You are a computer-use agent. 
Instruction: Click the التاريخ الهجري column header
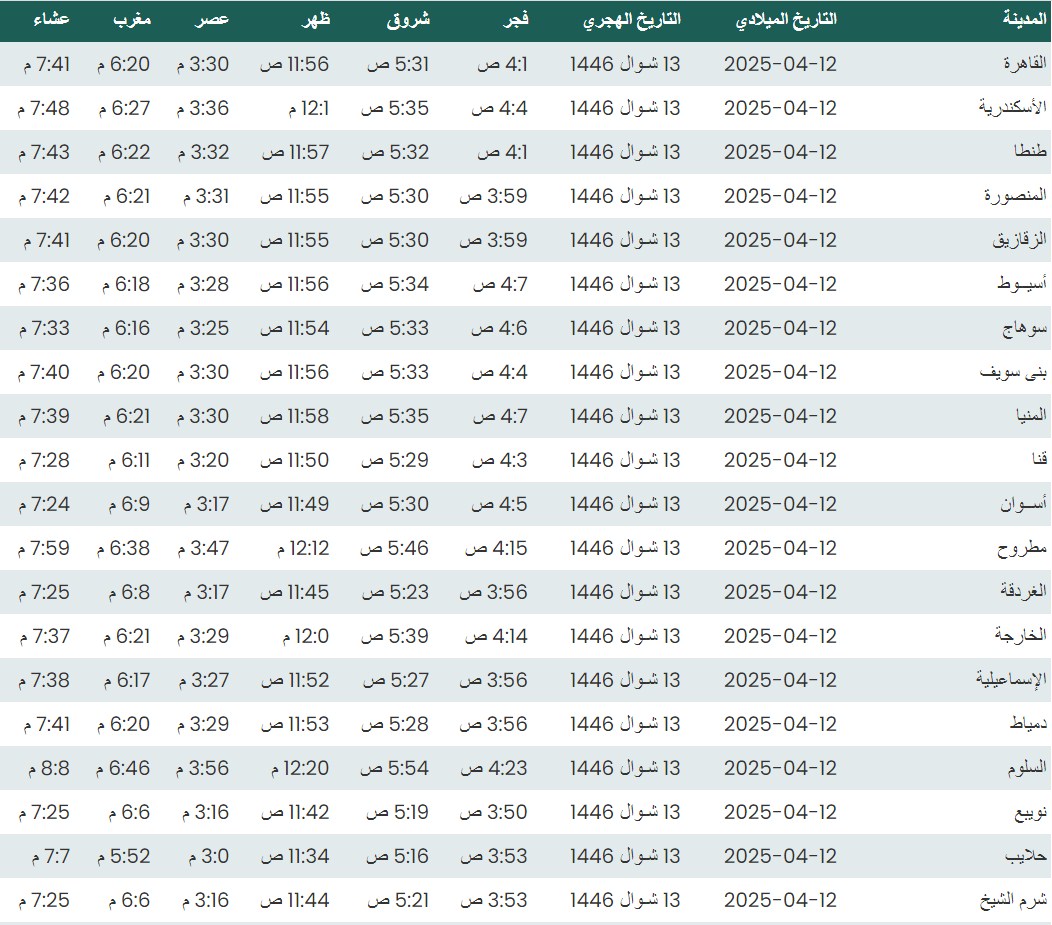click(x=631, y=20)
